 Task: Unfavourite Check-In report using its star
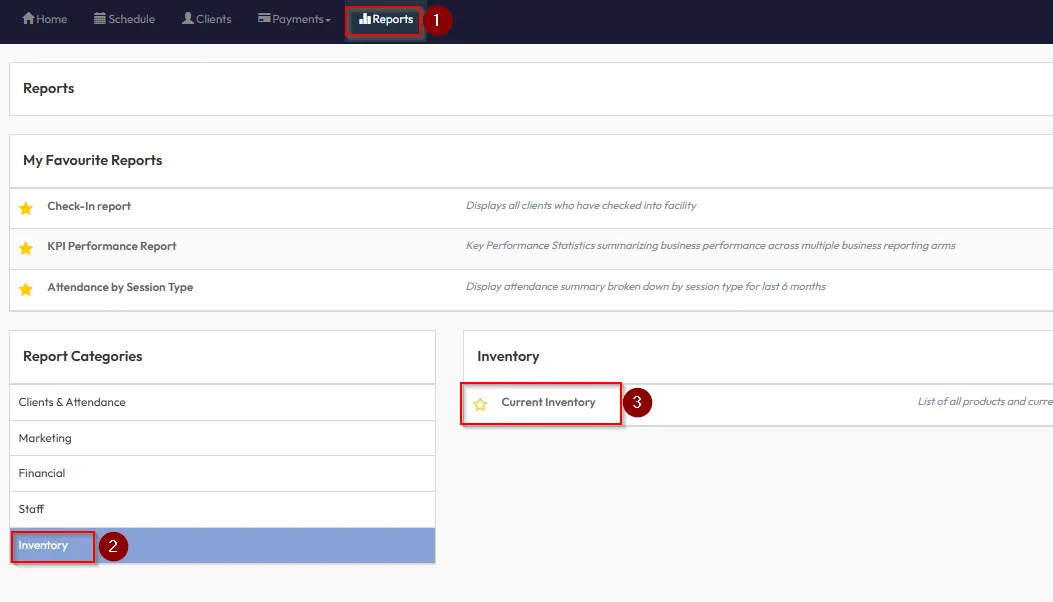26,208
